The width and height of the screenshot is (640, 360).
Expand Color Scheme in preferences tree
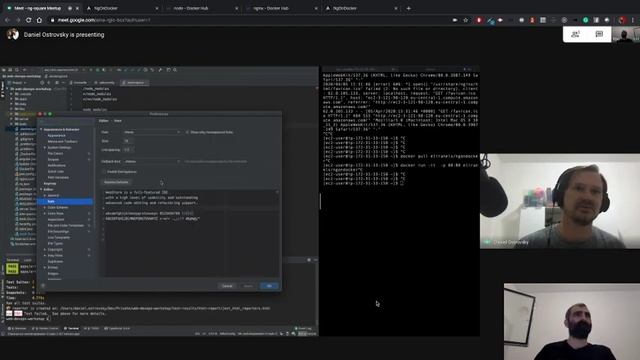[45, 207]
